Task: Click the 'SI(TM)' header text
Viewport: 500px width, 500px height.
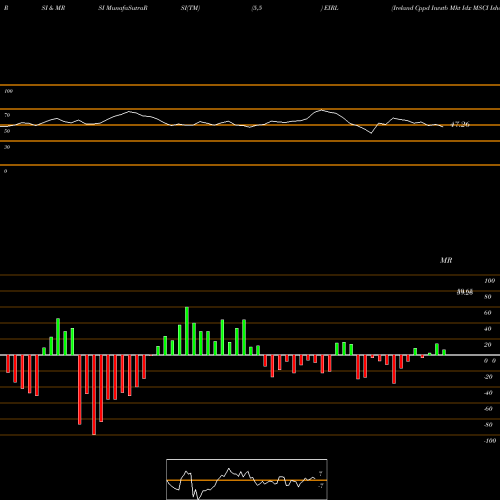Action: (190, 8)
